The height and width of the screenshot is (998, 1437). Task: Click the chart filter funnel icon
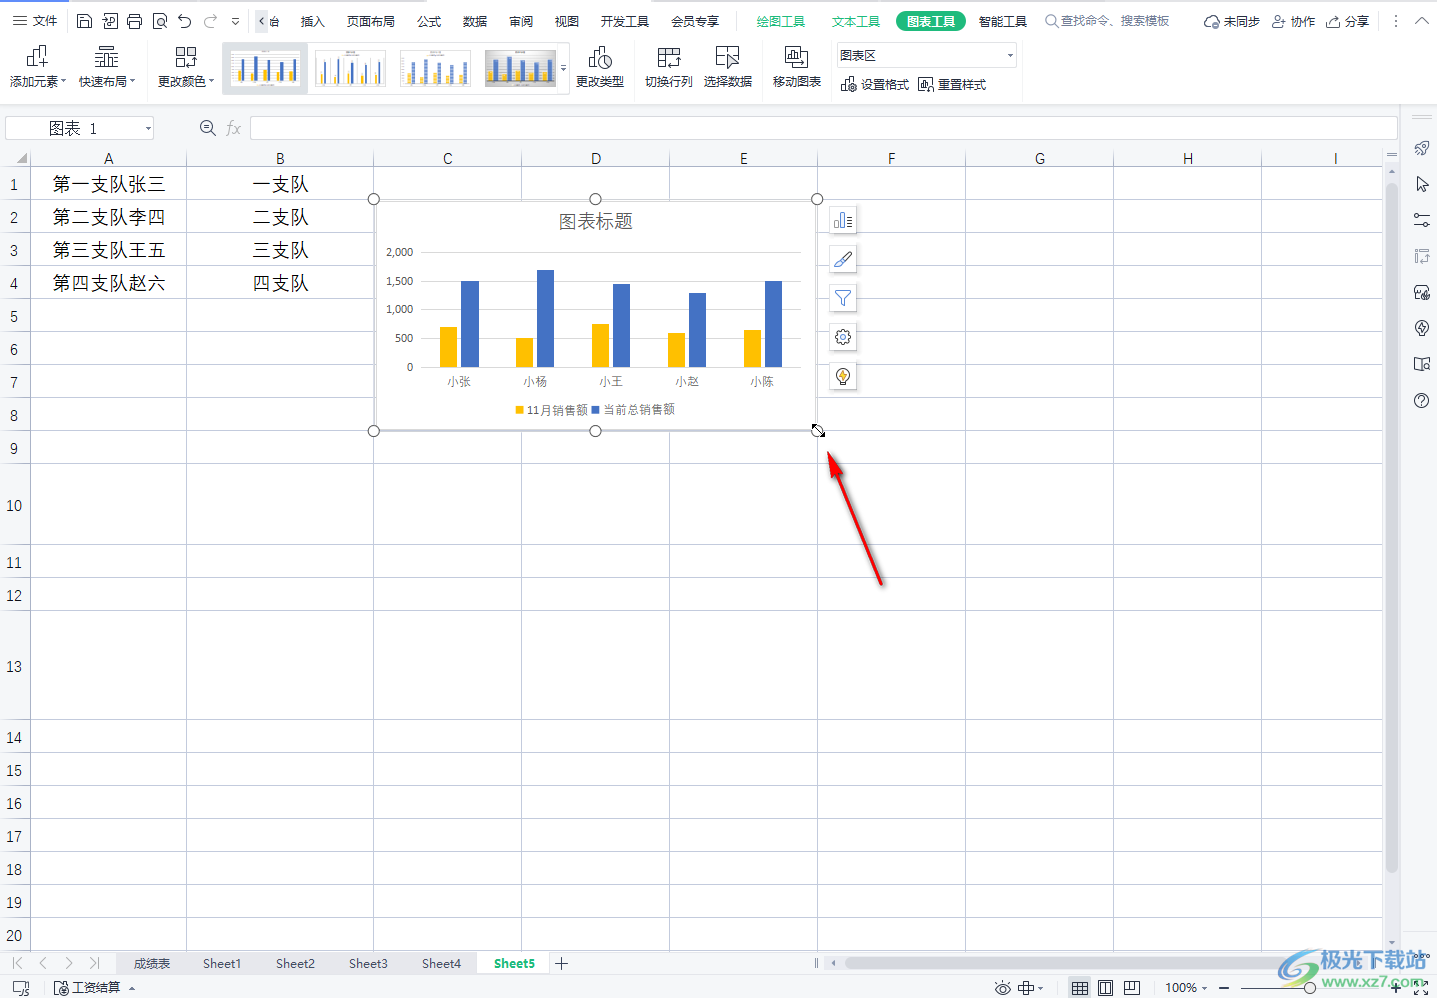(843, 298)
